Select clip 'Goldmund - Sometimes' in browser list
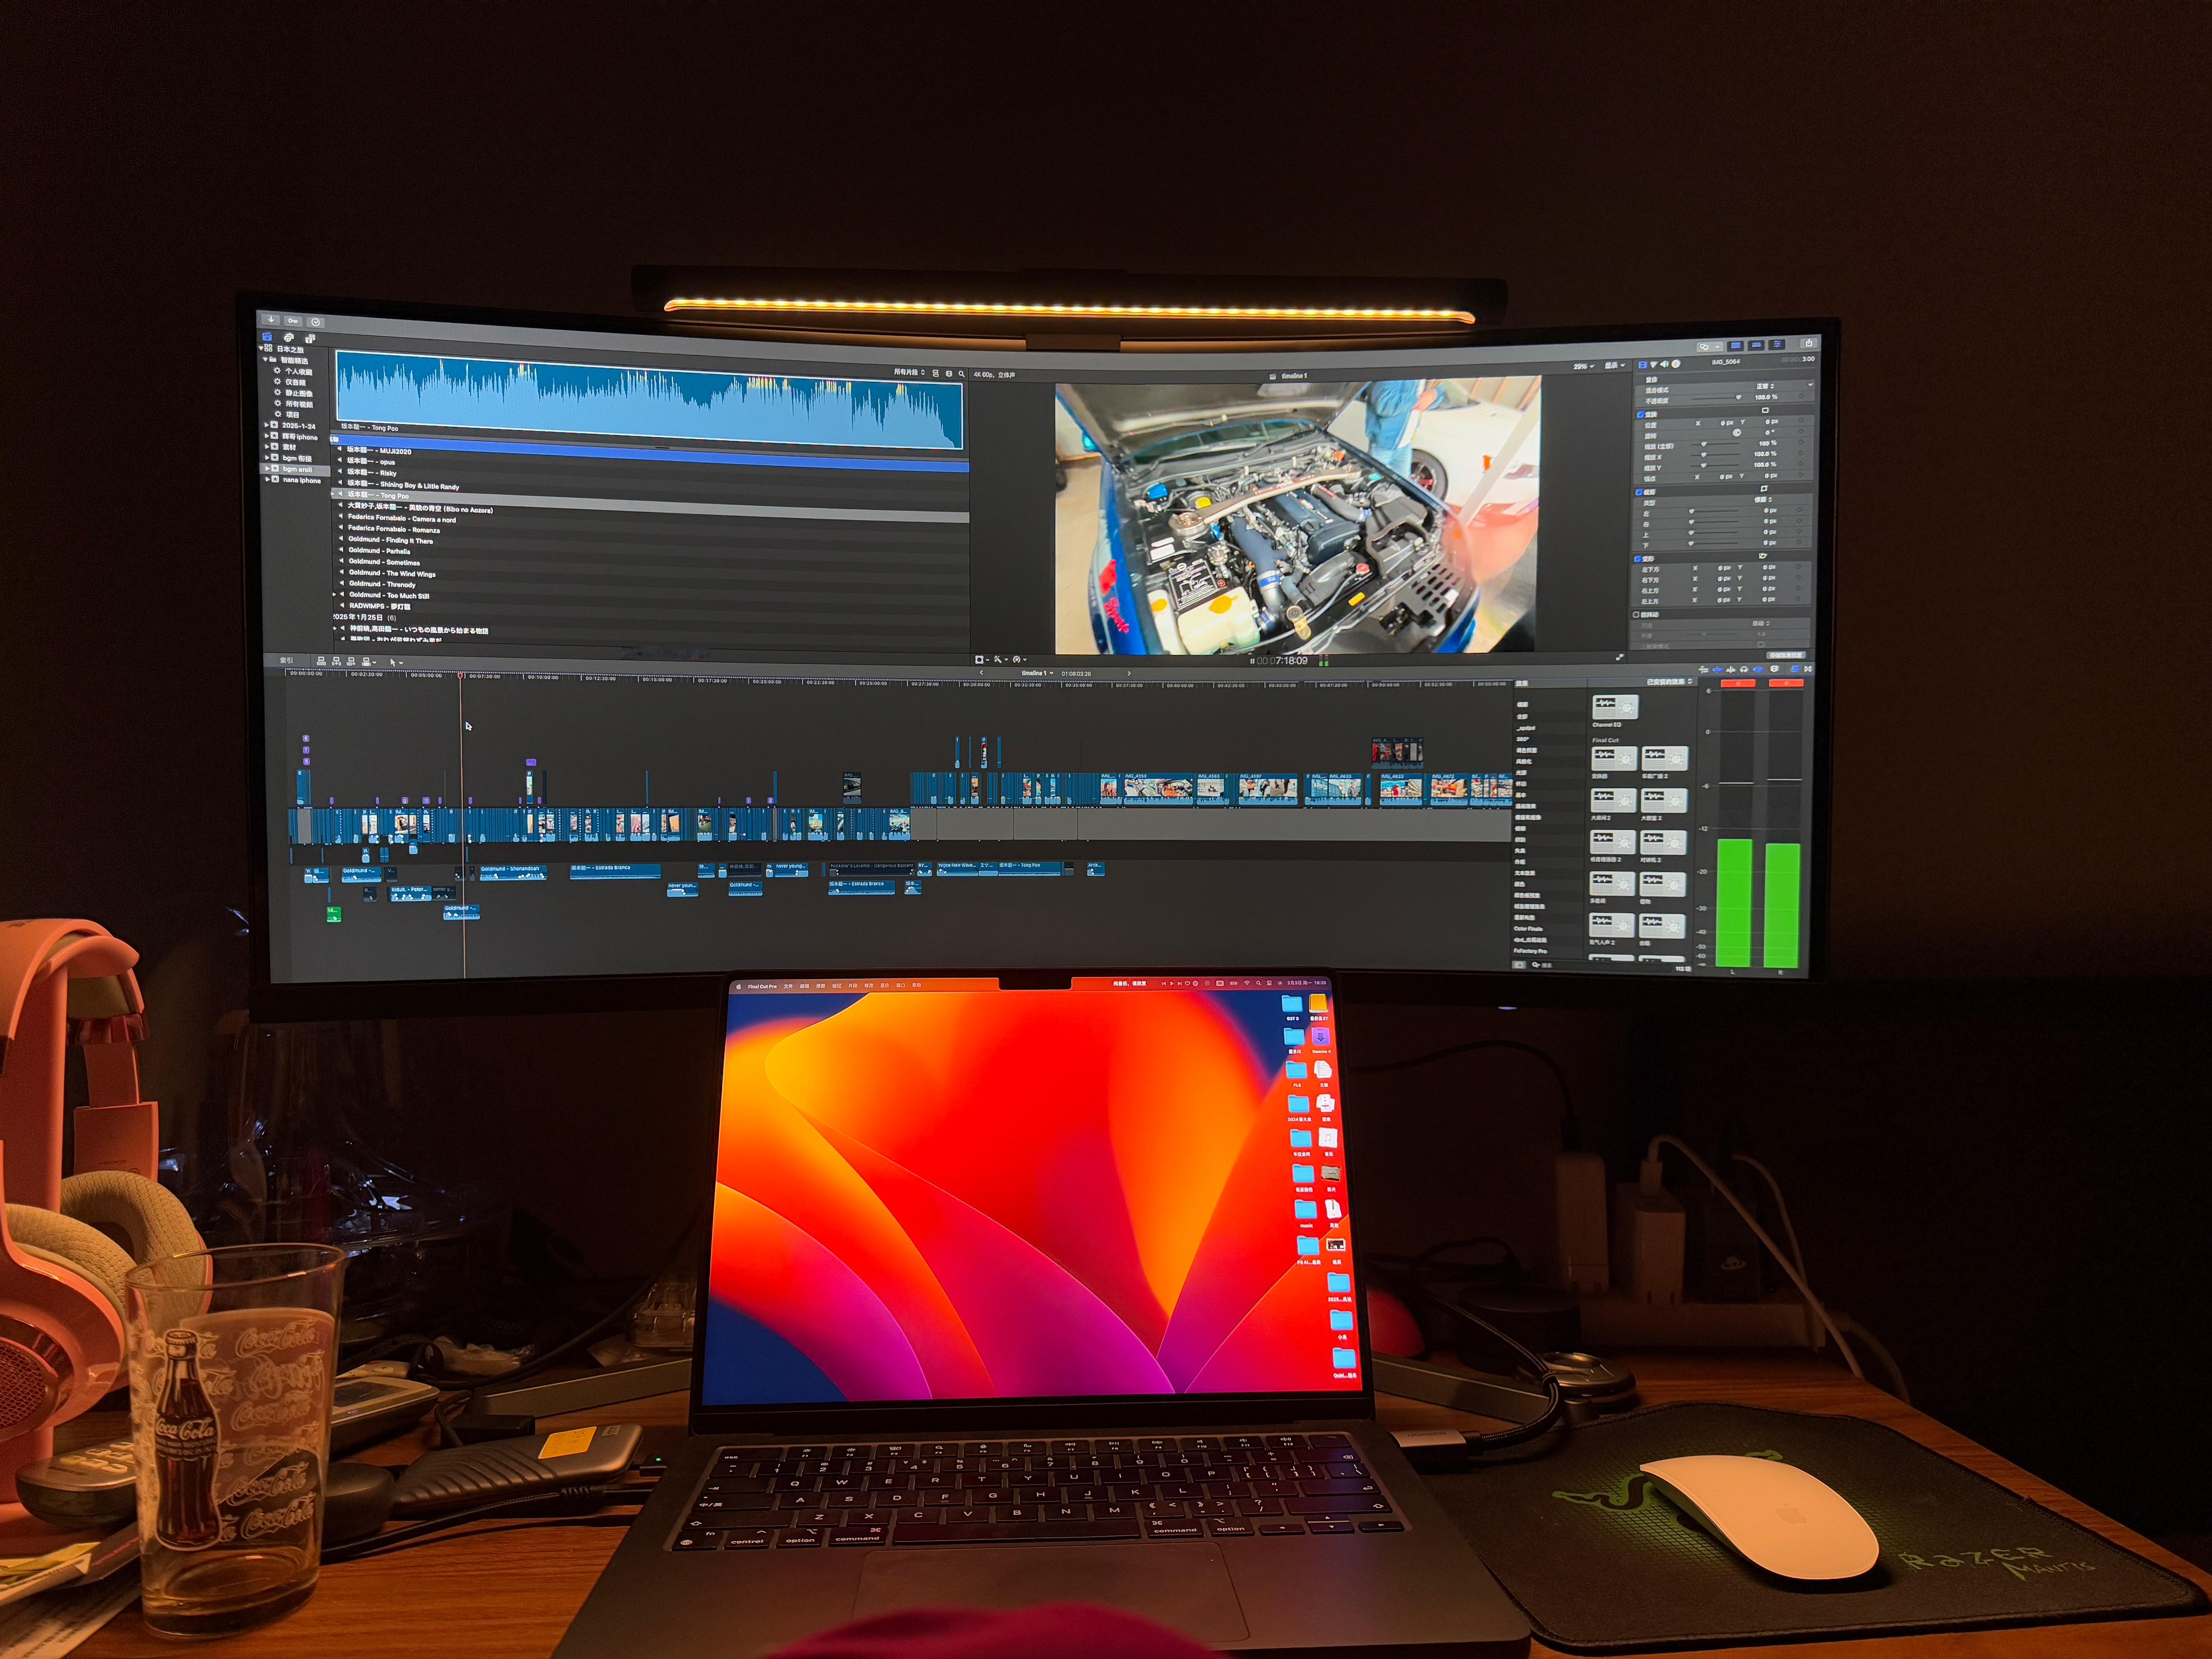Image resolution: width=2212 pixels, height=1659 pixels. click(385, 562)
